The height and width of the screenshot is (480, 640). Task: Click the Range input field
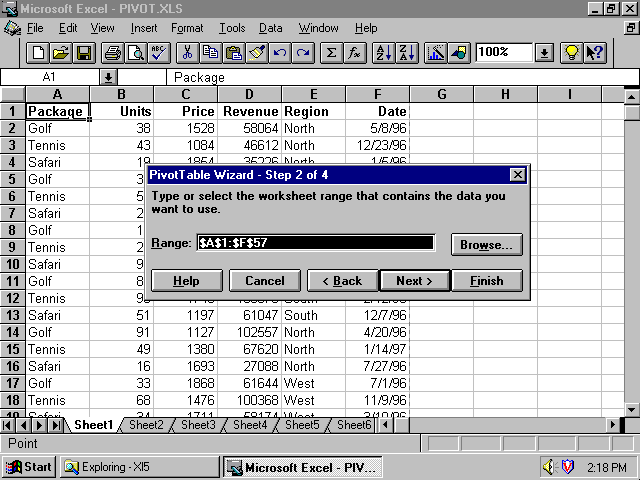click(316, 242)
